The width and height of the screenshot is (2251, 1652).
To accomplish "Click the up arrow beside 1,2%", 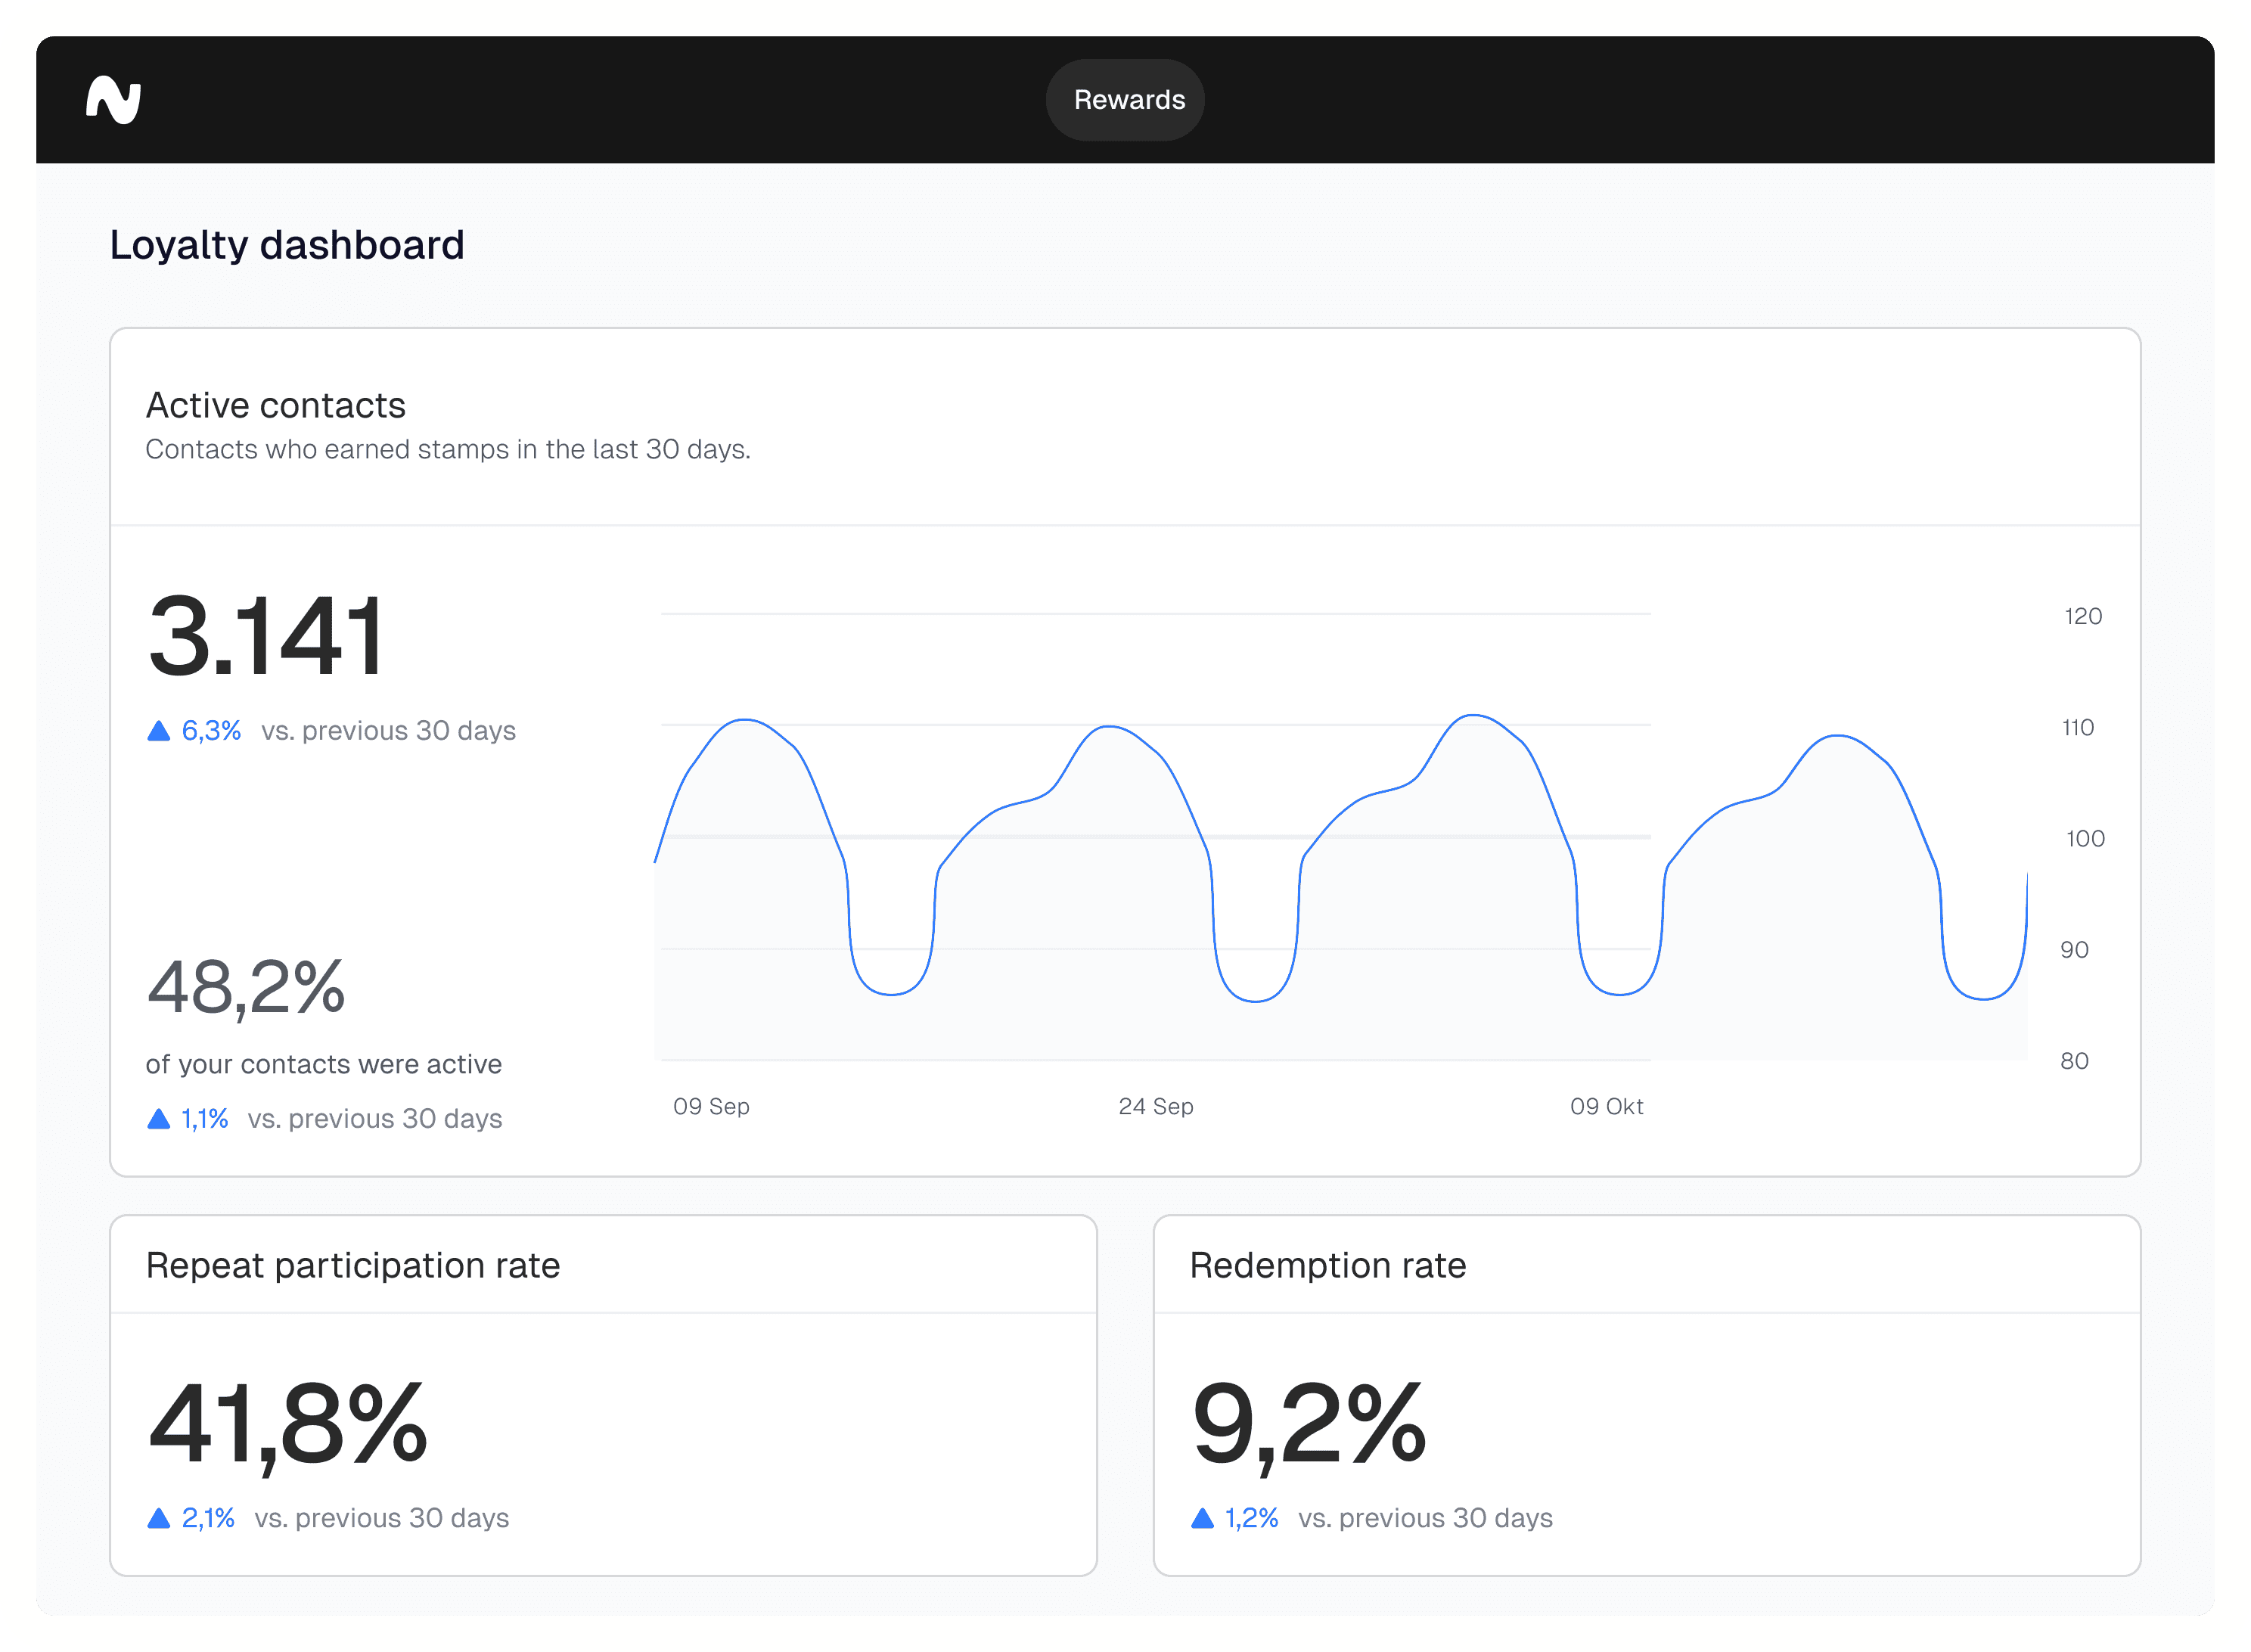I will tap(1202, 1518).
